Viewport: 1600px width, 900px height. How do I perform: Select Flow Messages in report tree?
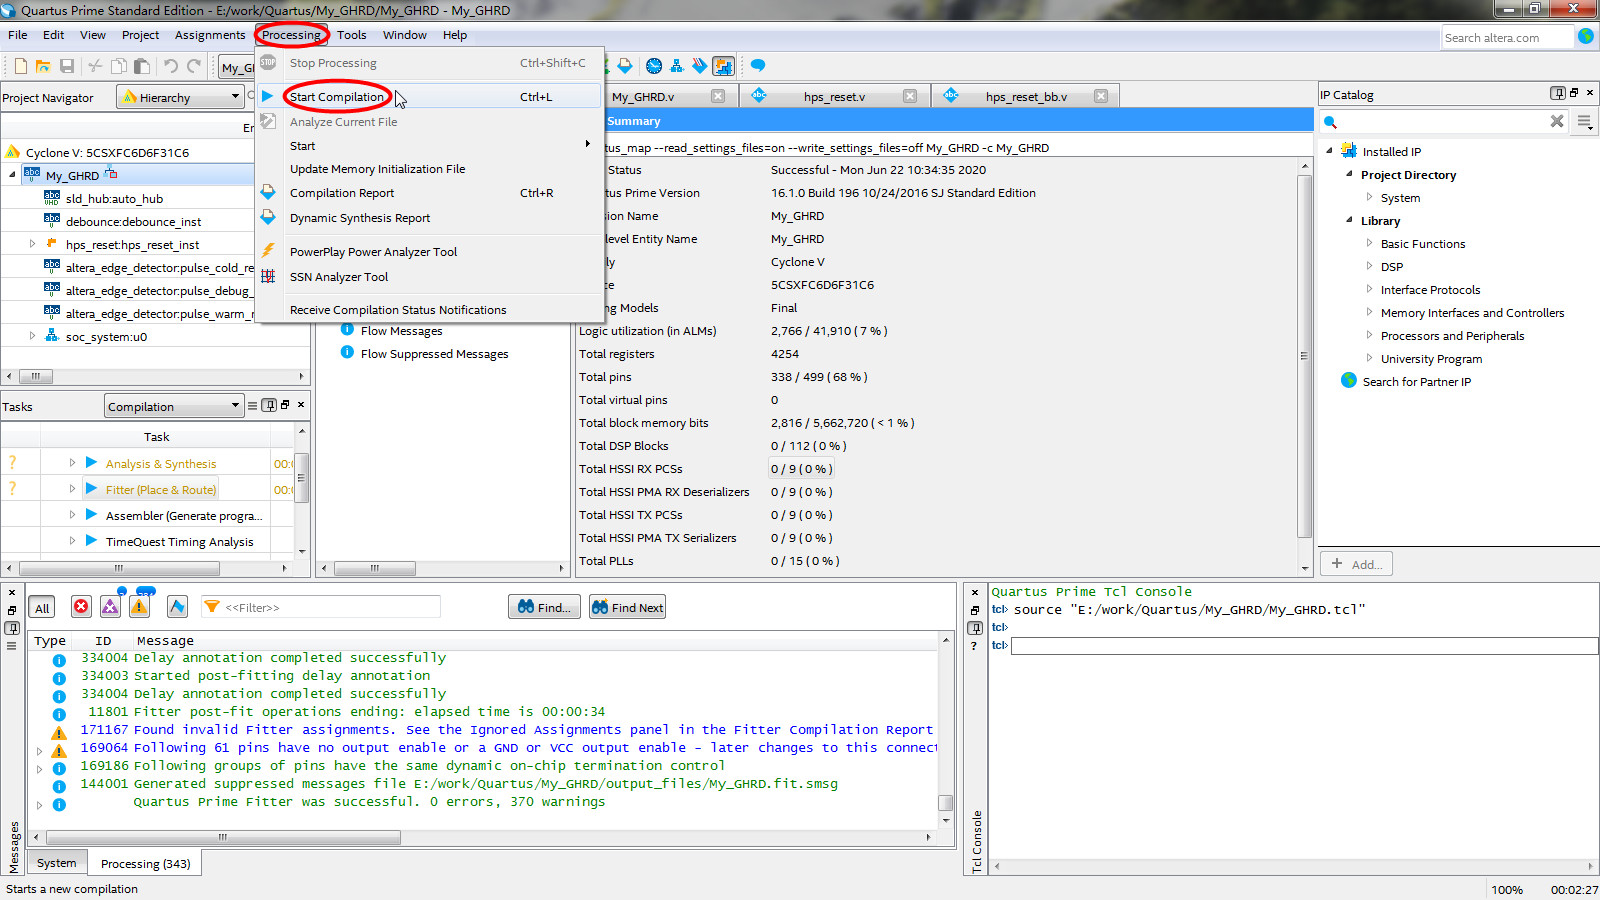pos(401,331)
